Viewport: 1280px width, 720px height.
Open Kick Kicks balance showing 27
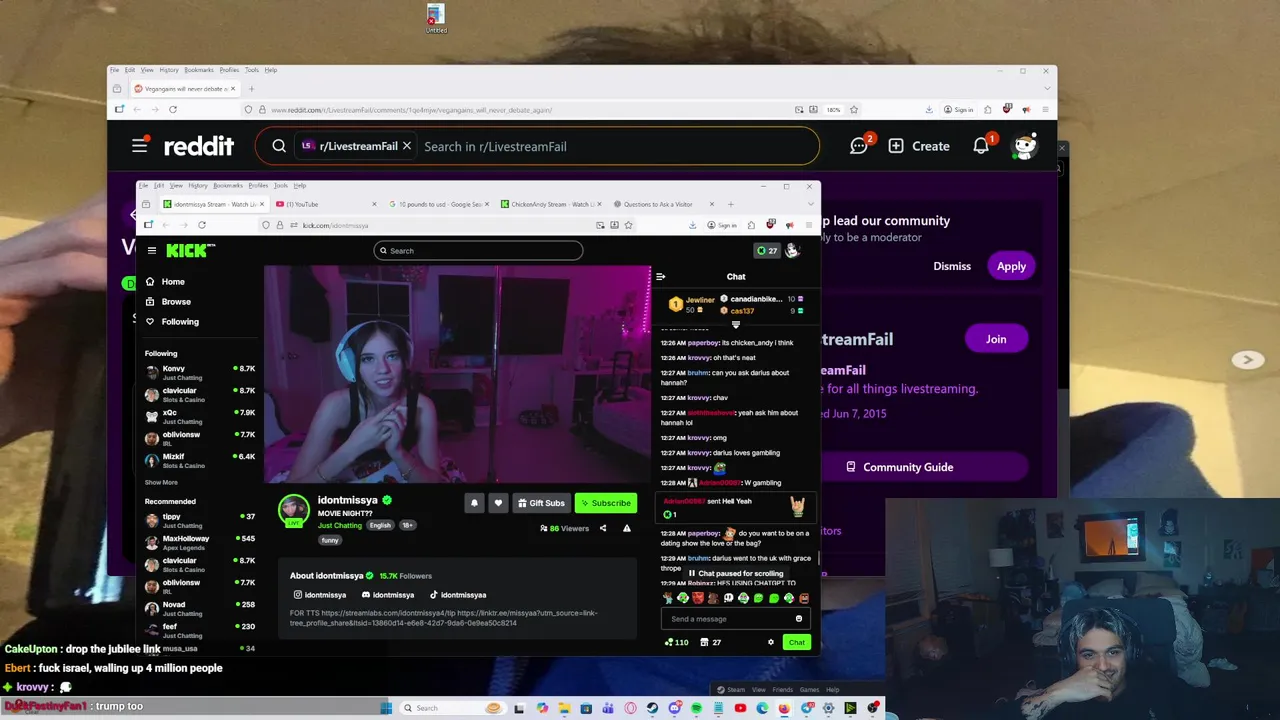(x=767, y=251)
